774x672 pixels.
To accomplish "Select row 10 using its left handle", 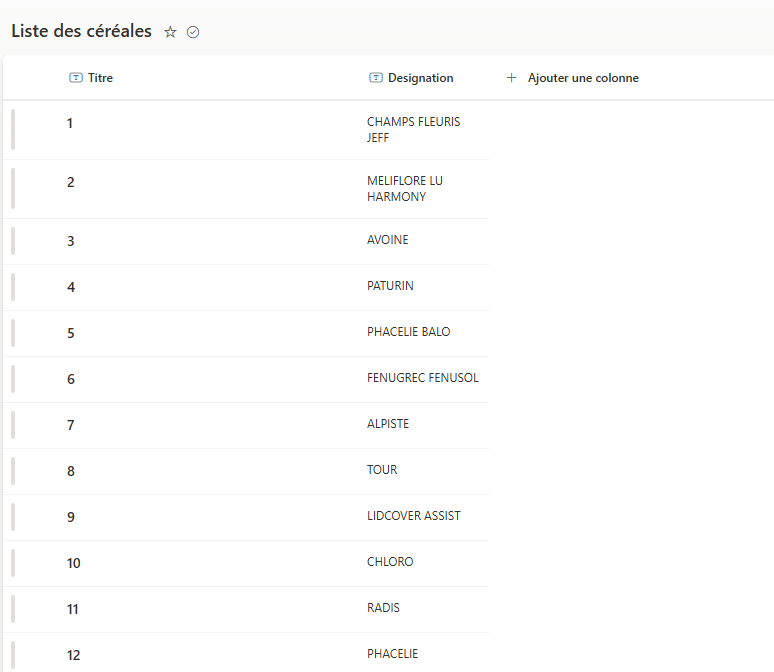I will 13,563.
